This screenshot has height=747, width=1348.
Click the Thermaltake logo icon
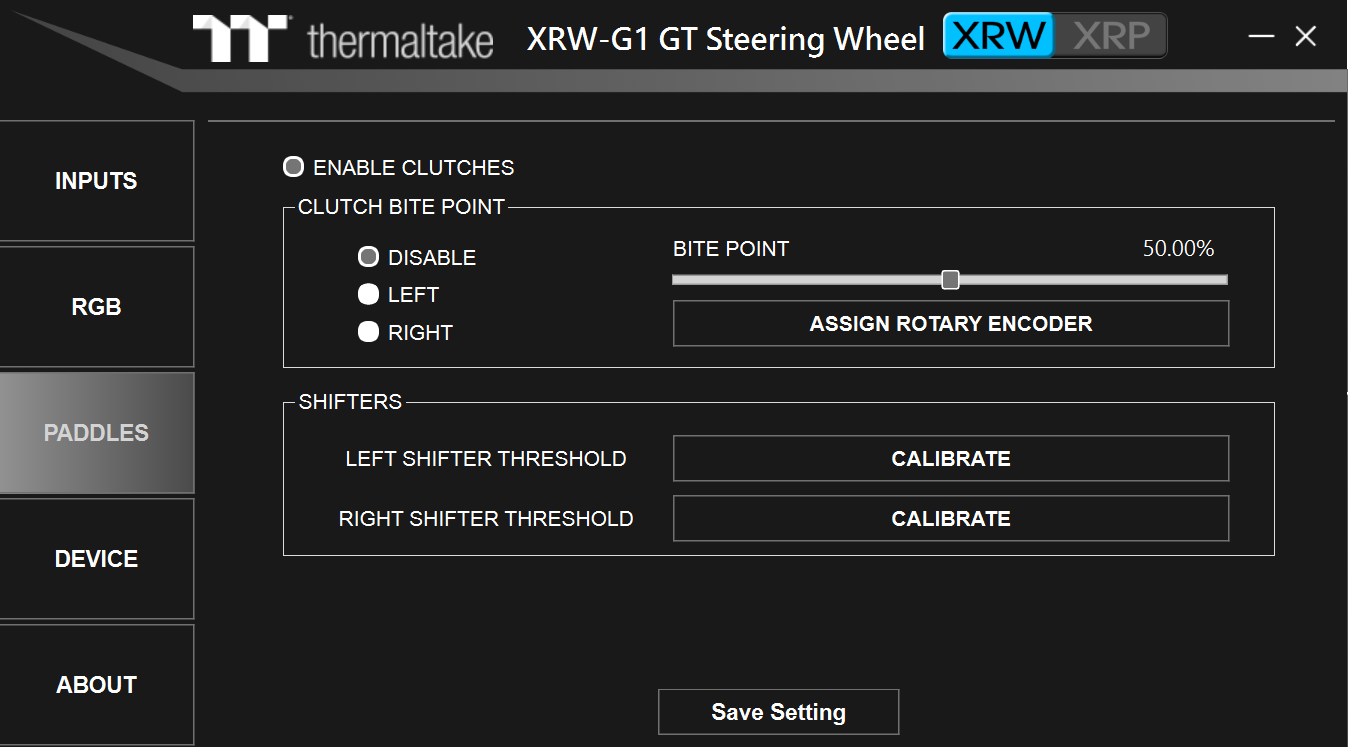239,37
